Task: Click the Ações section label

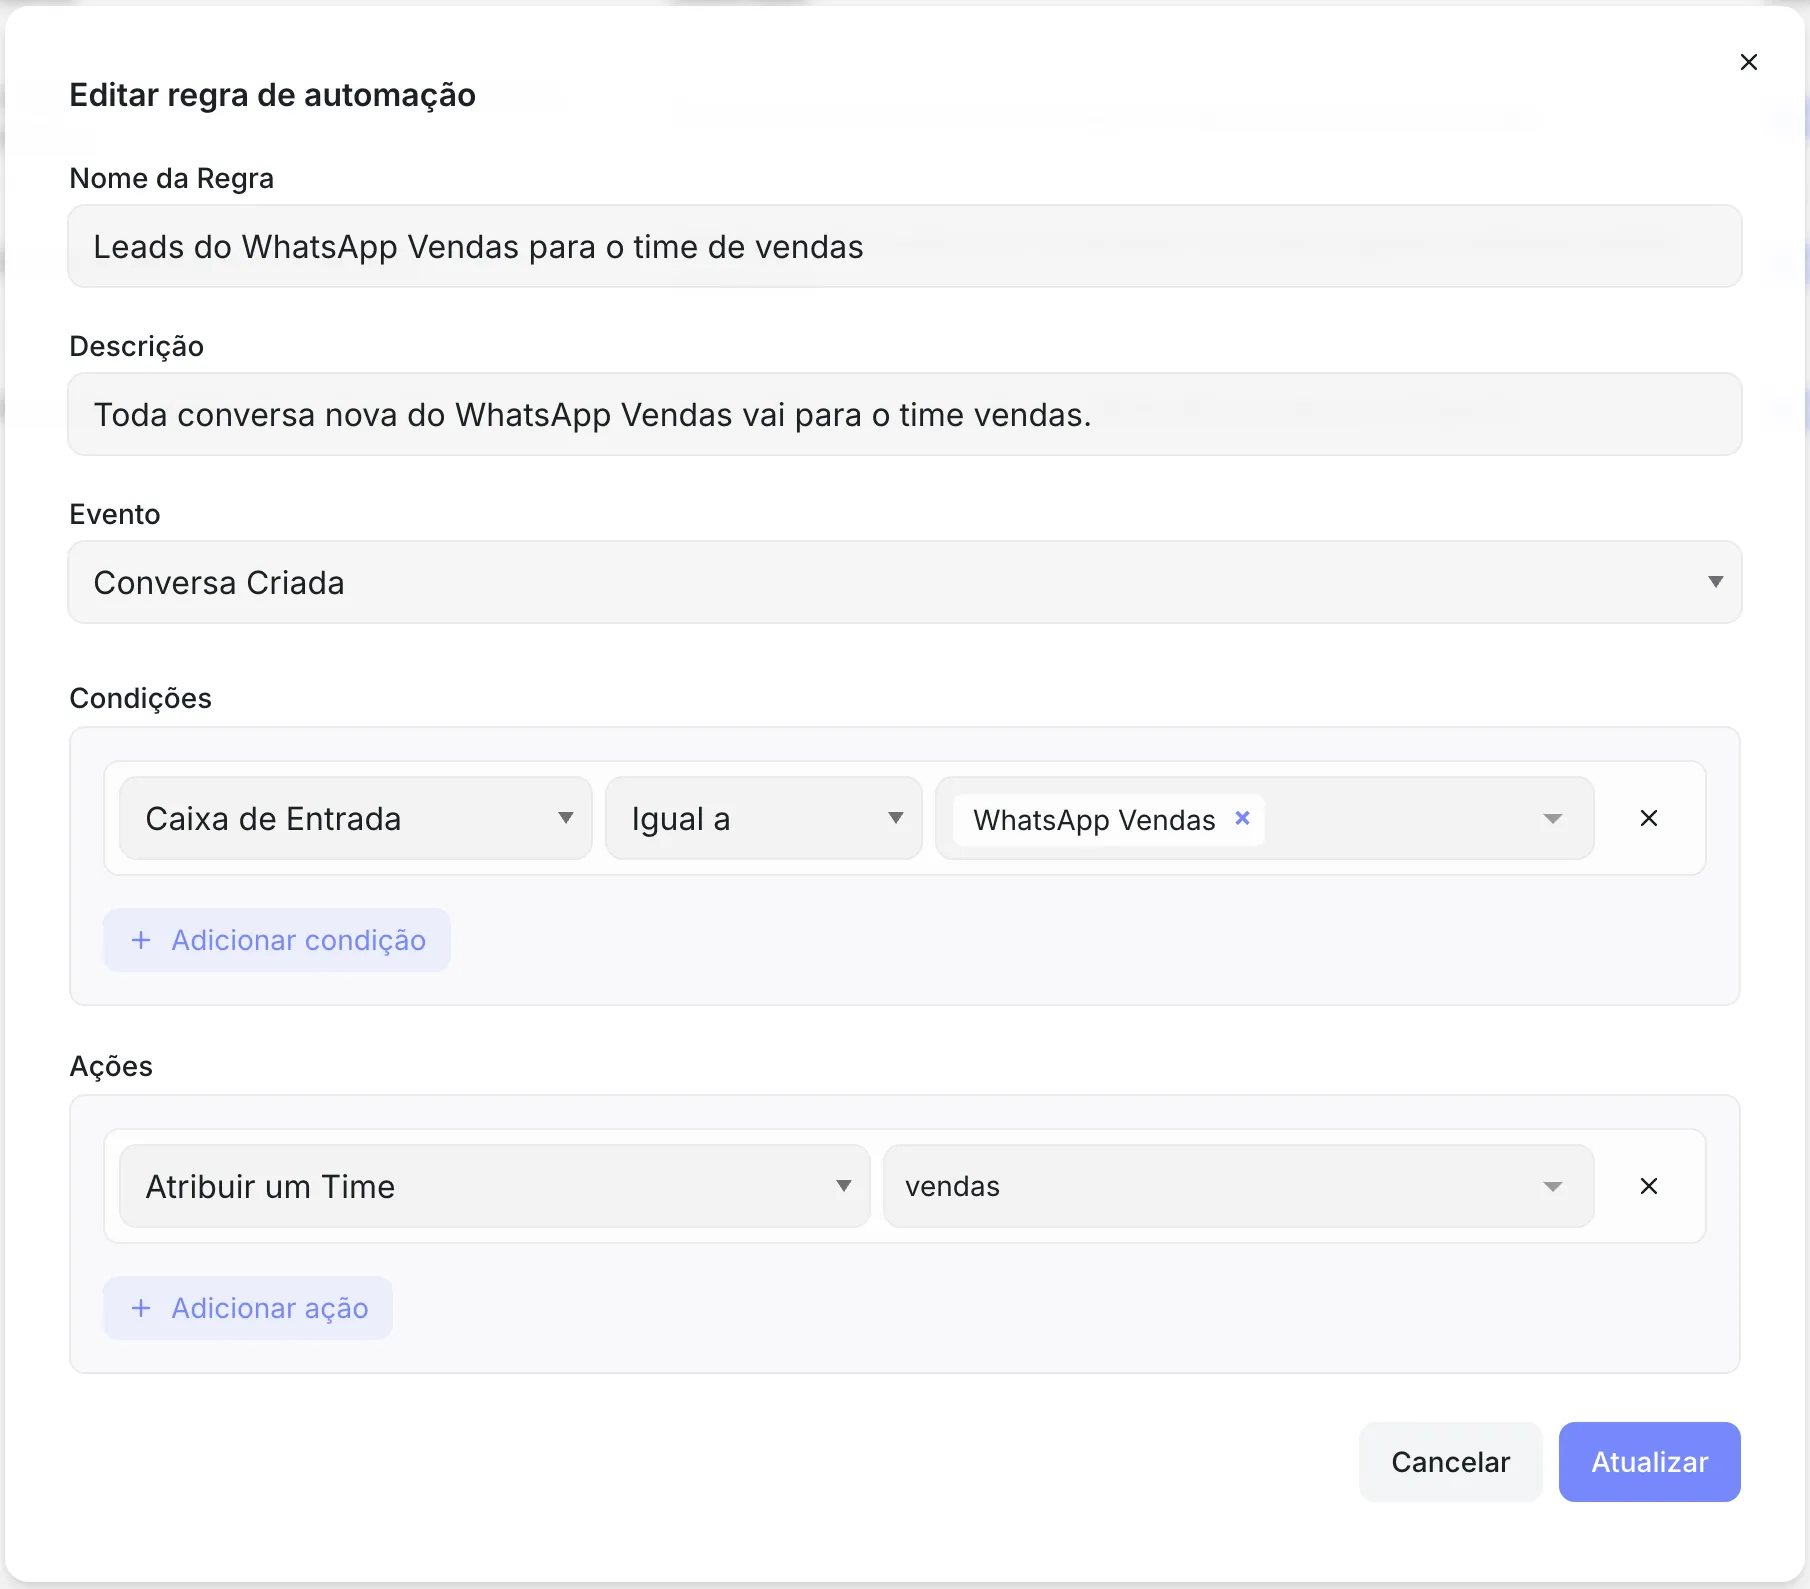Action: tap(111, 1066)
